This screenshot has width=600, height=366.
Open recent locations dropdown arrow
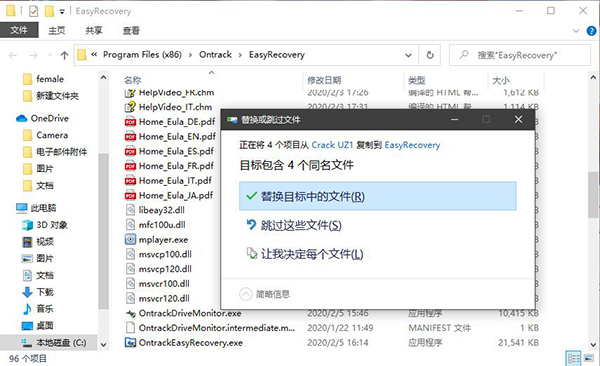[x=50, y=55]
